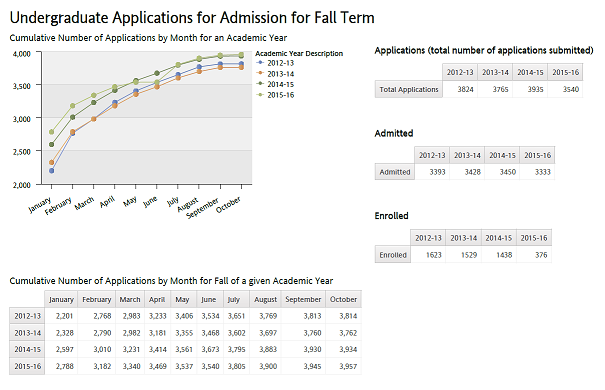Screen dimensions: 605x390
Task: Click the Total Applications row header
Action: (409, 89)
